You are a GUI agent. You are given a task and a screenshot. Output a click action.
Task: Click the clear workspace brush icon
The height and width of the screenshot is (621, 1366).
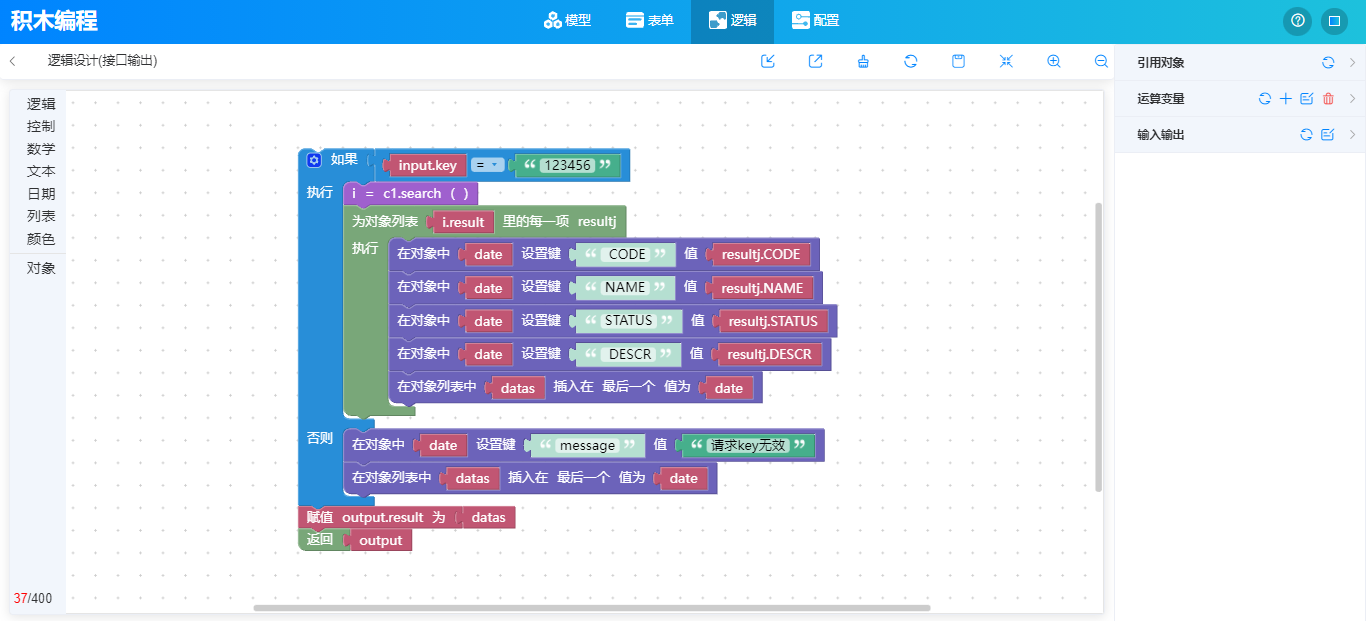(x=863, y=61)
